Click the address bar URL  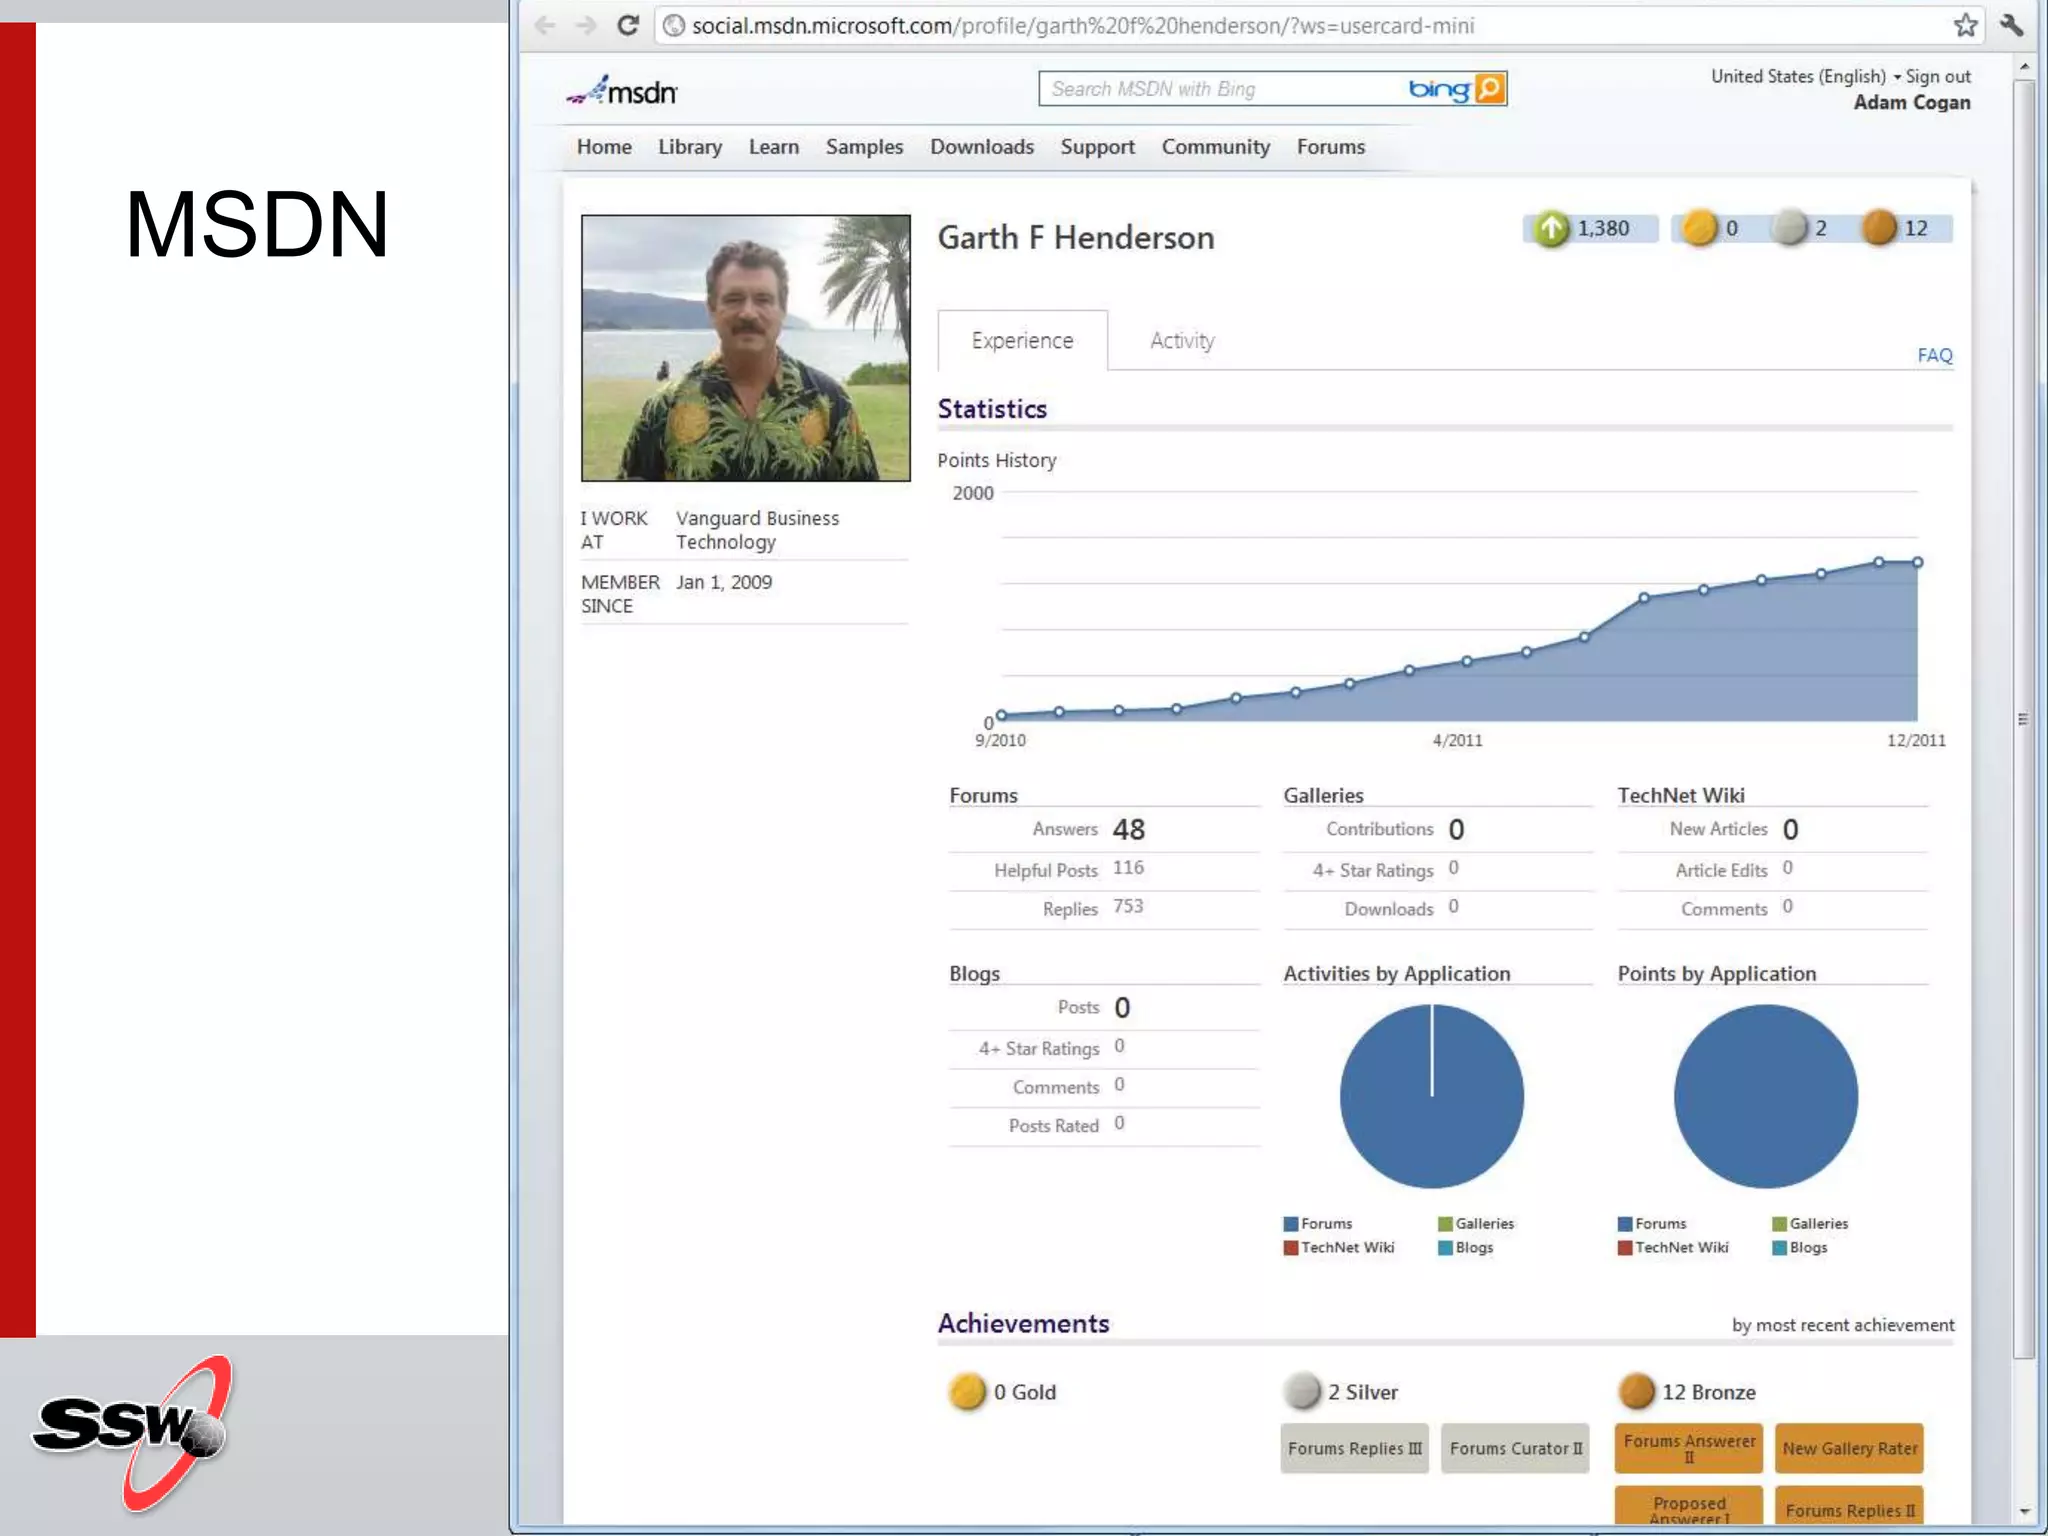pyautogui.click(x=1083, y=26)
